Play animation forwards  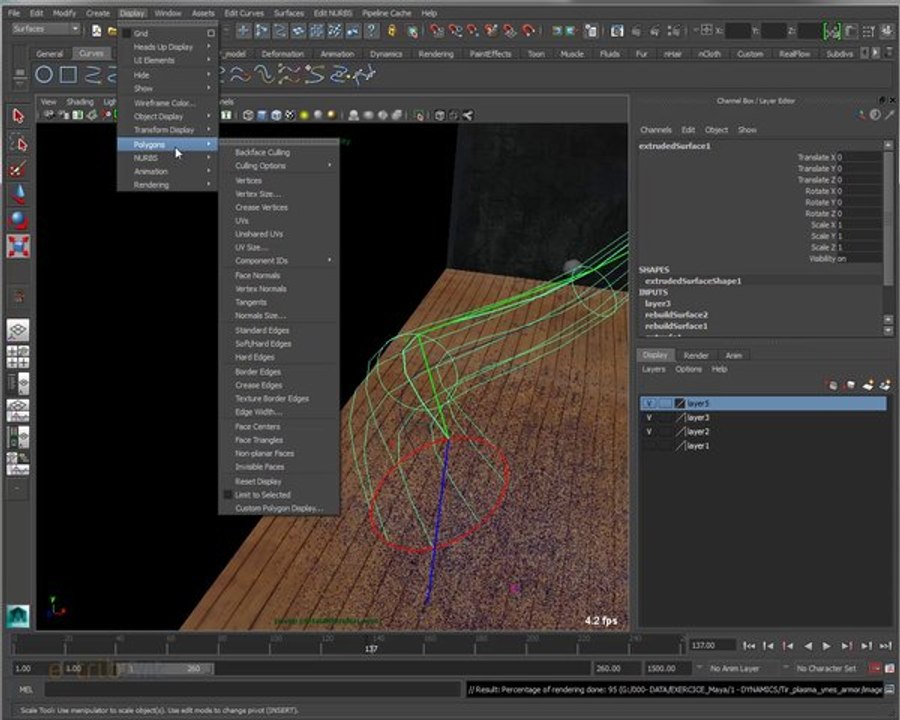tap(827, 646)
